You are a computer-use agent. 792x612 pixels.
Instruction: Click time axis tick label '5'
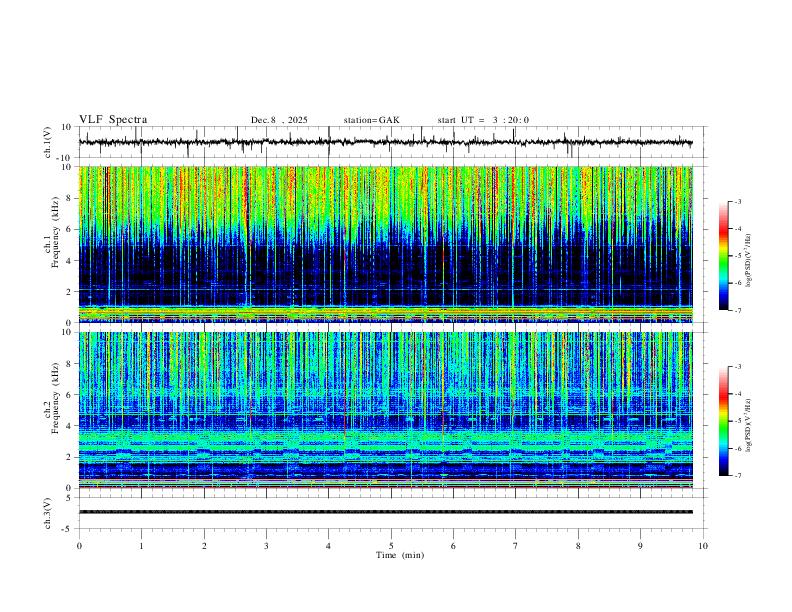[391, 546]
